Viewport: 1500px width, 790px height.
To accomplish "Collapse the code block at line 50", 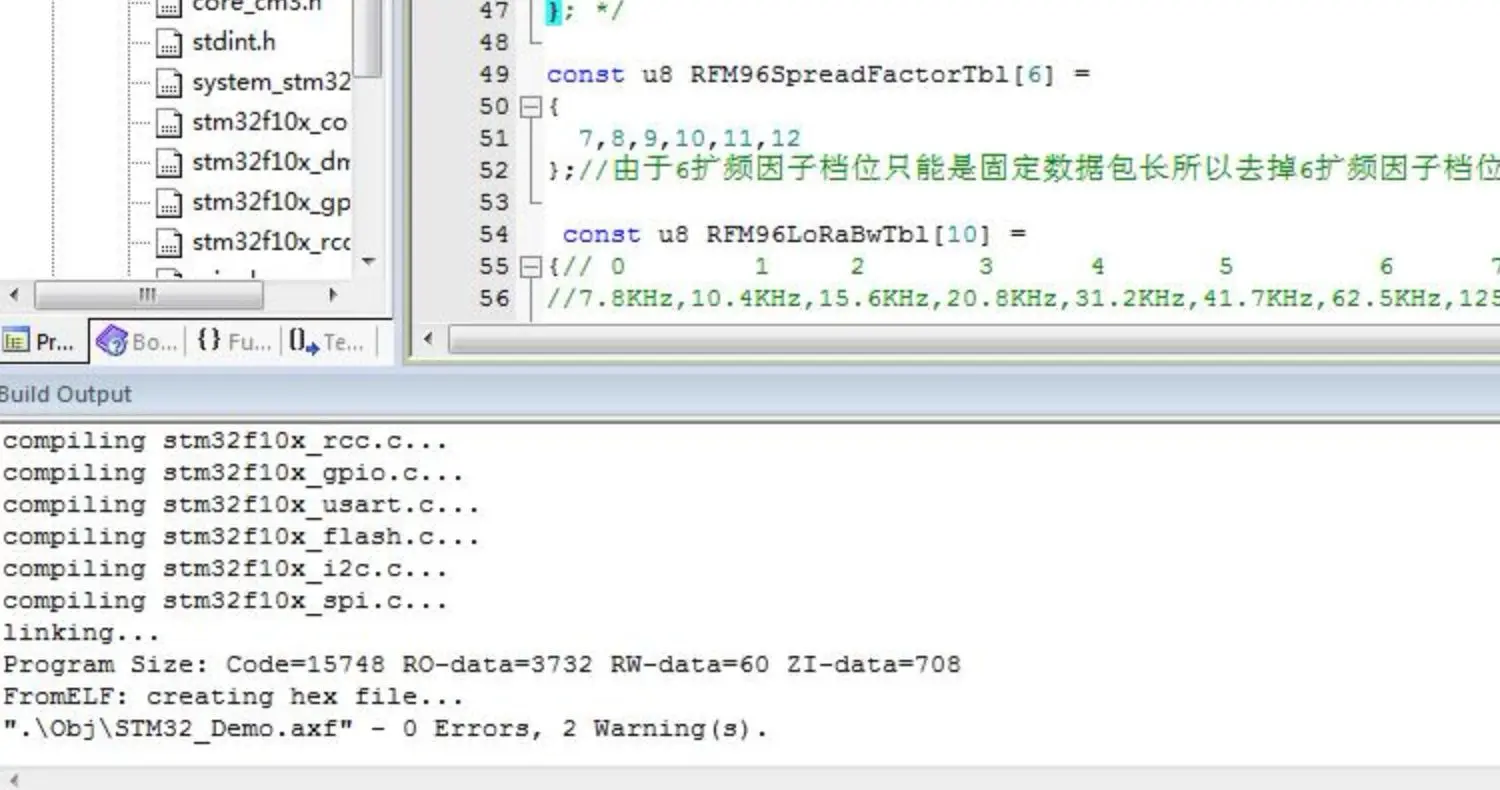I will click(x=532, y=106).
